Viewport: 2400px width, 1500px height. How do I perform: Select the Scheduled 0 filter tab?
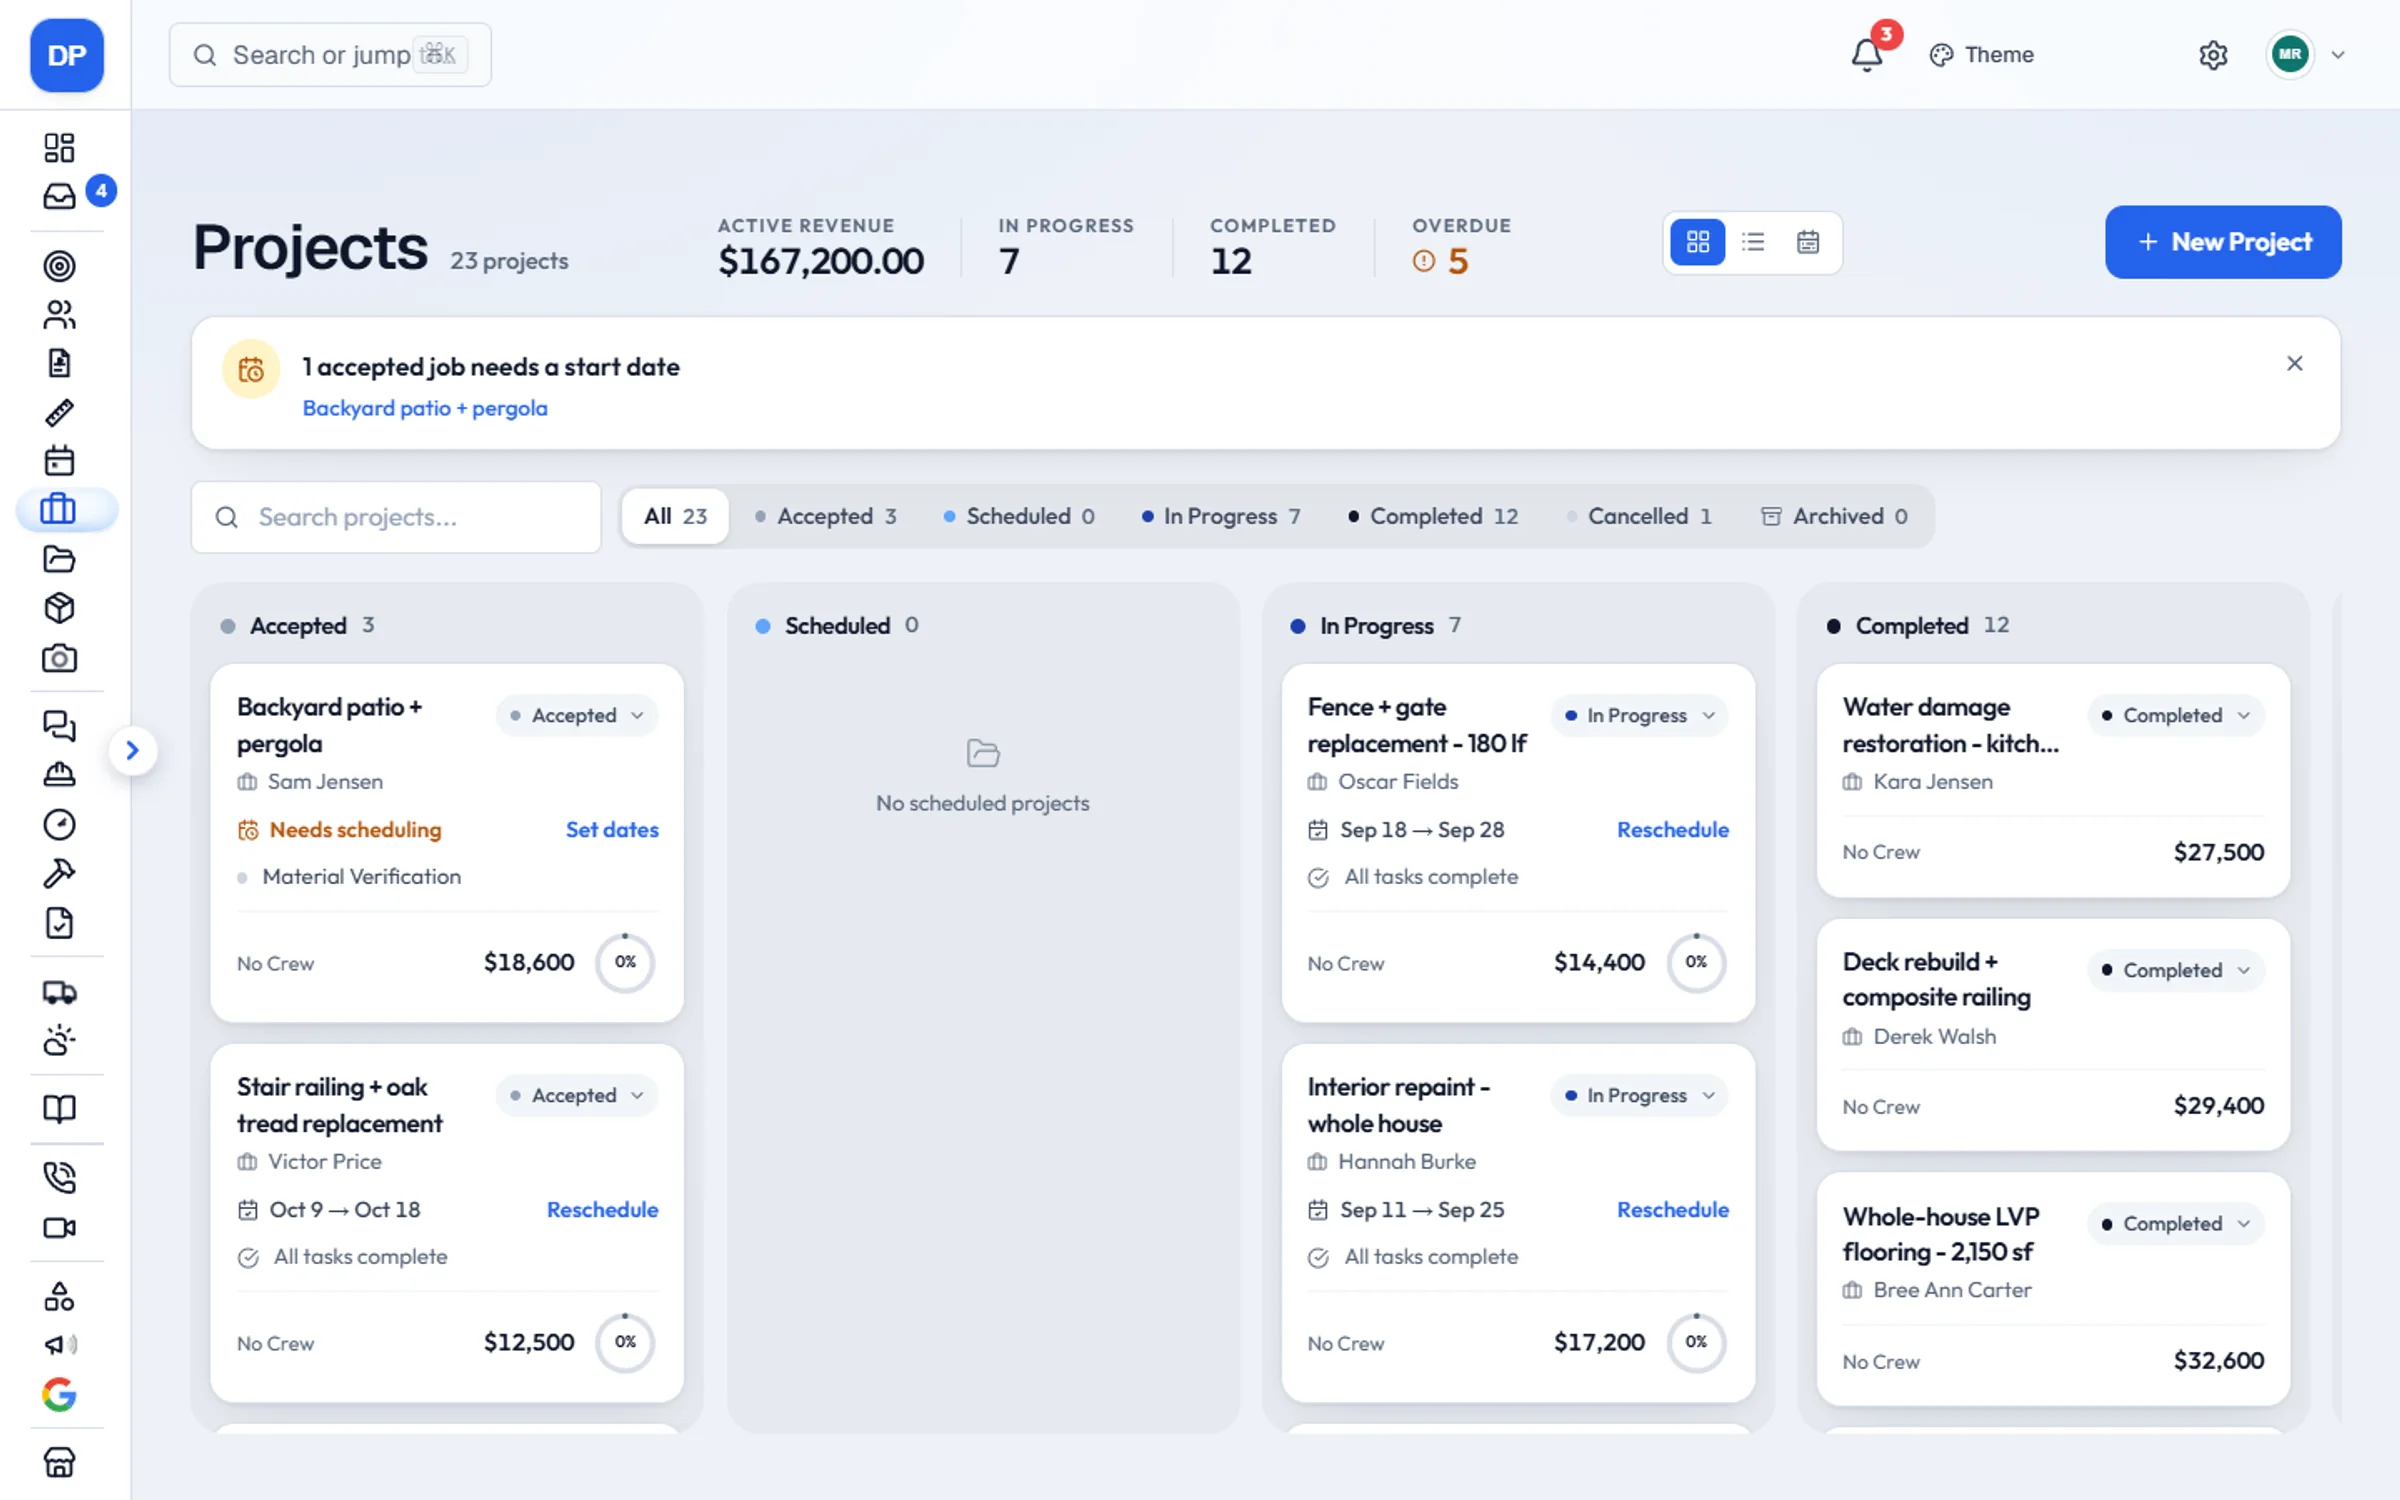[x=1019, y=516]
